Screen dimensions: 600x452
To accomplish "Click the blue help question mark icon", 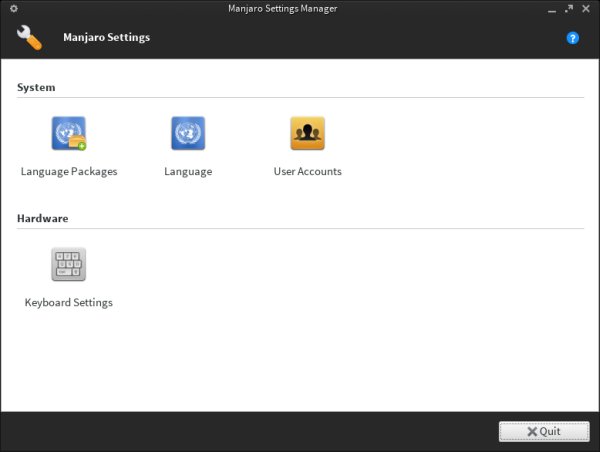I will tap(573, 38).
